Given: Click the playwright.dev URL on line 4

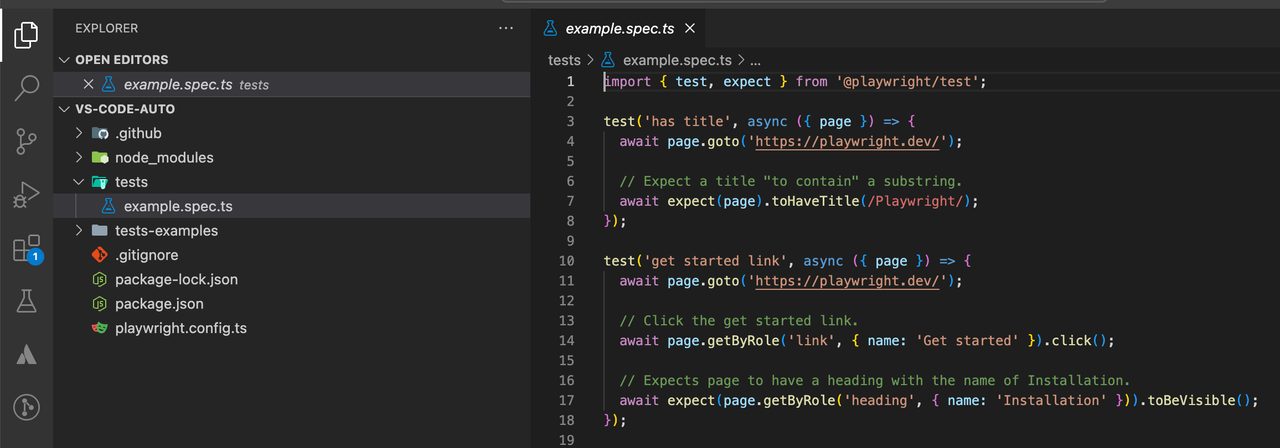Looking at the screenshot, I should click(848, 141).
